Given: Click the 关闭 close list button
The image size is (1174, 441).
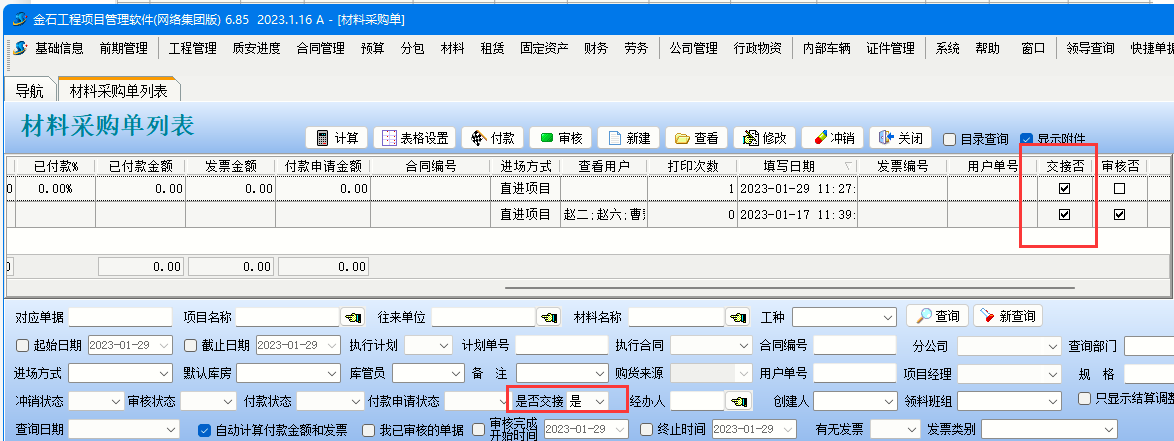Looking at the screenshot, I should click(x=900, y=138).
